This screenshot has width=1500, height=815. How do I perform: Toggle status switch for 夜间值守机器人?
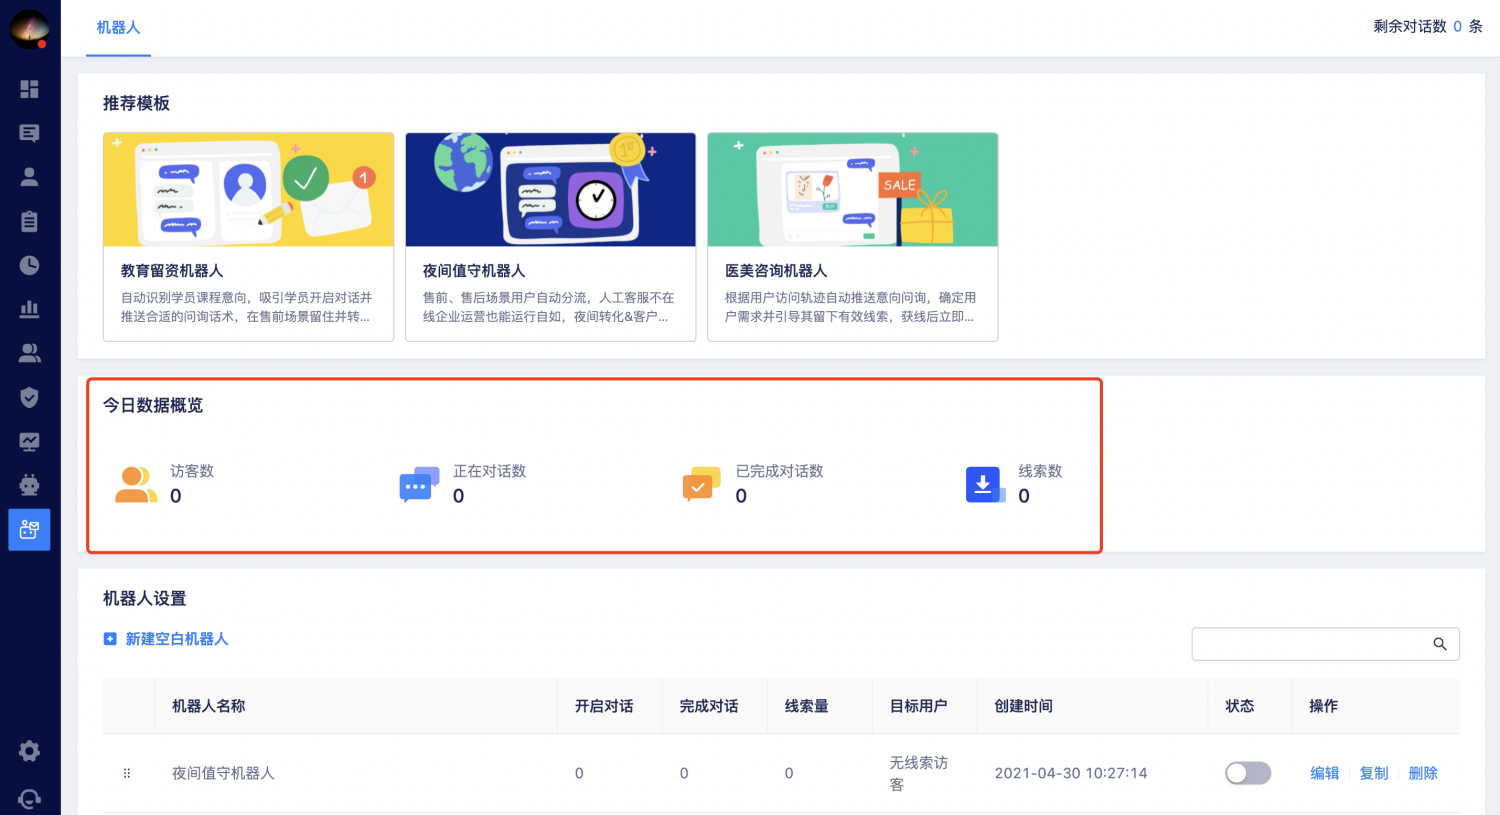pyautogui.click(x=1248, y=773)
